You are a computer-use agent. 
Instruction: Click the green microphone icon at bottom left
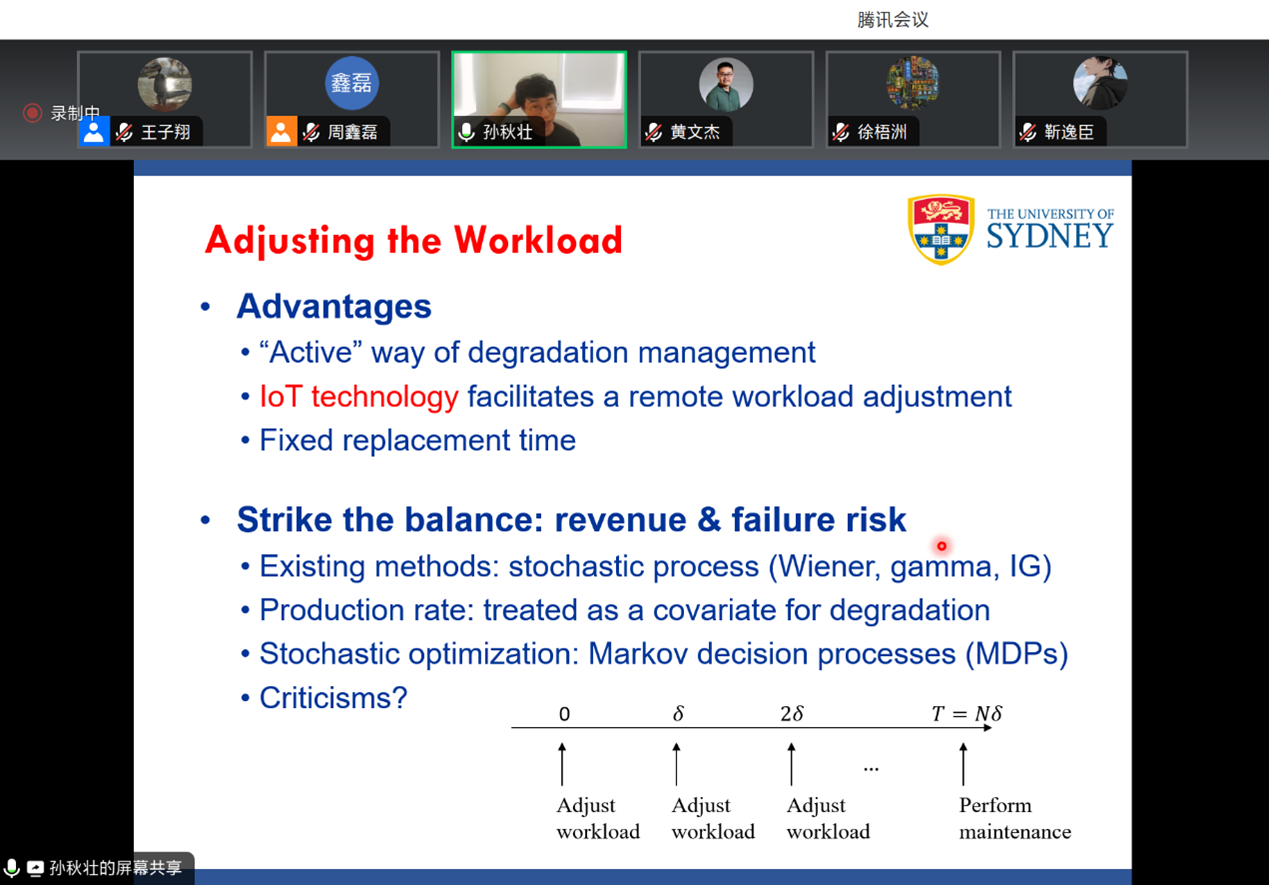click(12, 868)
